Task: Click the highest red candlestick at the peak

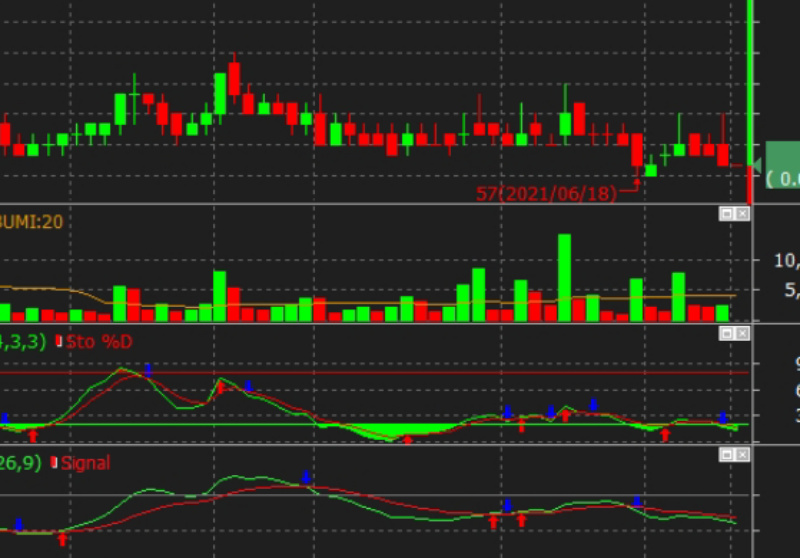Action: coord(234,79)
